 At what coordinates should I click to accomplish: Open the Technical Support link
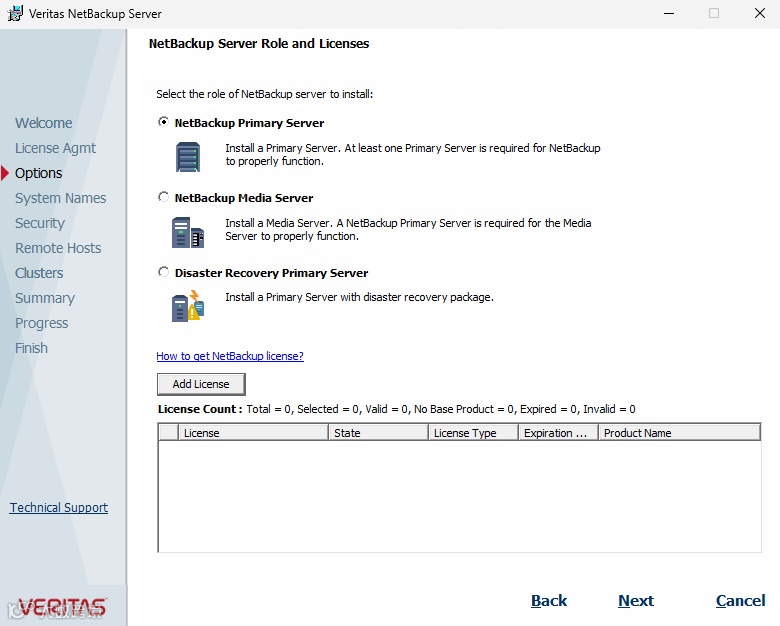[x=59, y=508]
